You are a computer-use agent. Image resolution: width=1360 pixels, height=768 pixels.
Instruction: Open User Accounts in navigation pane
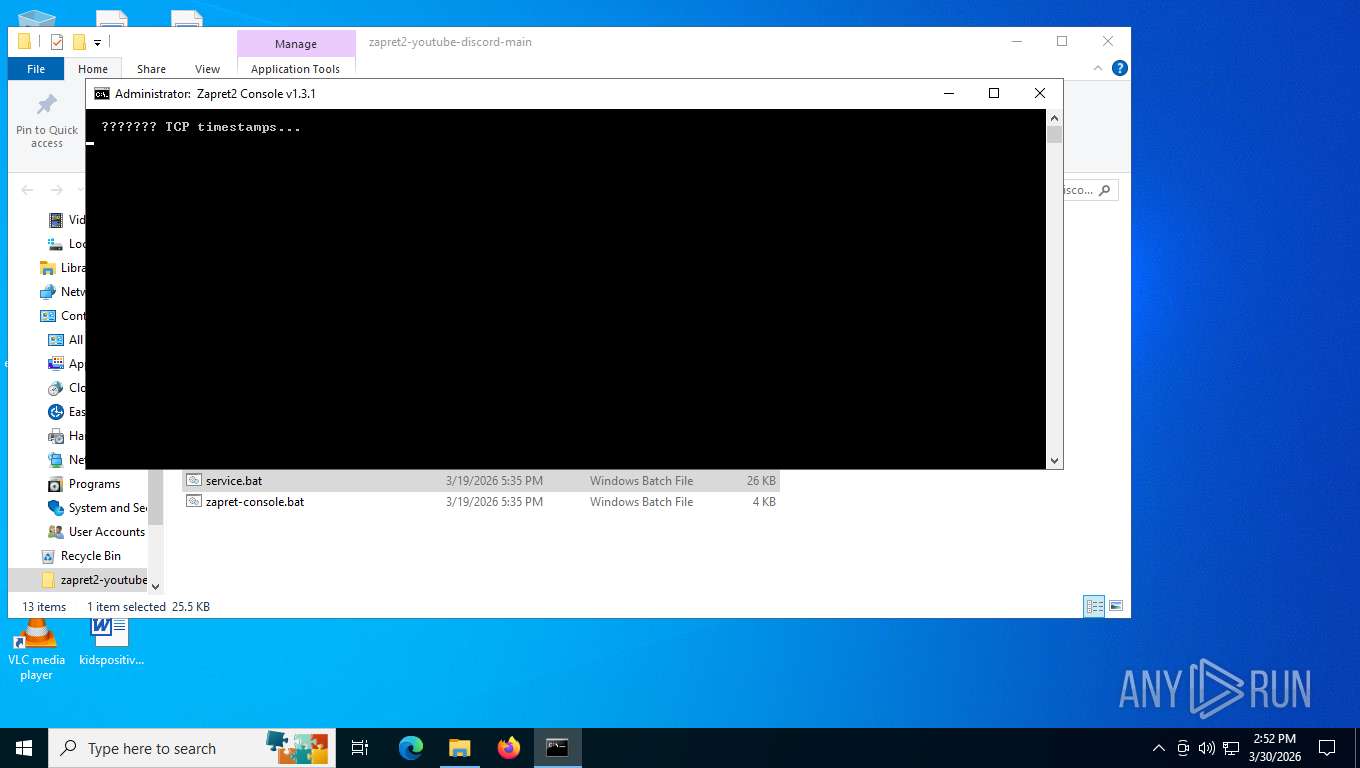point(107,532)
